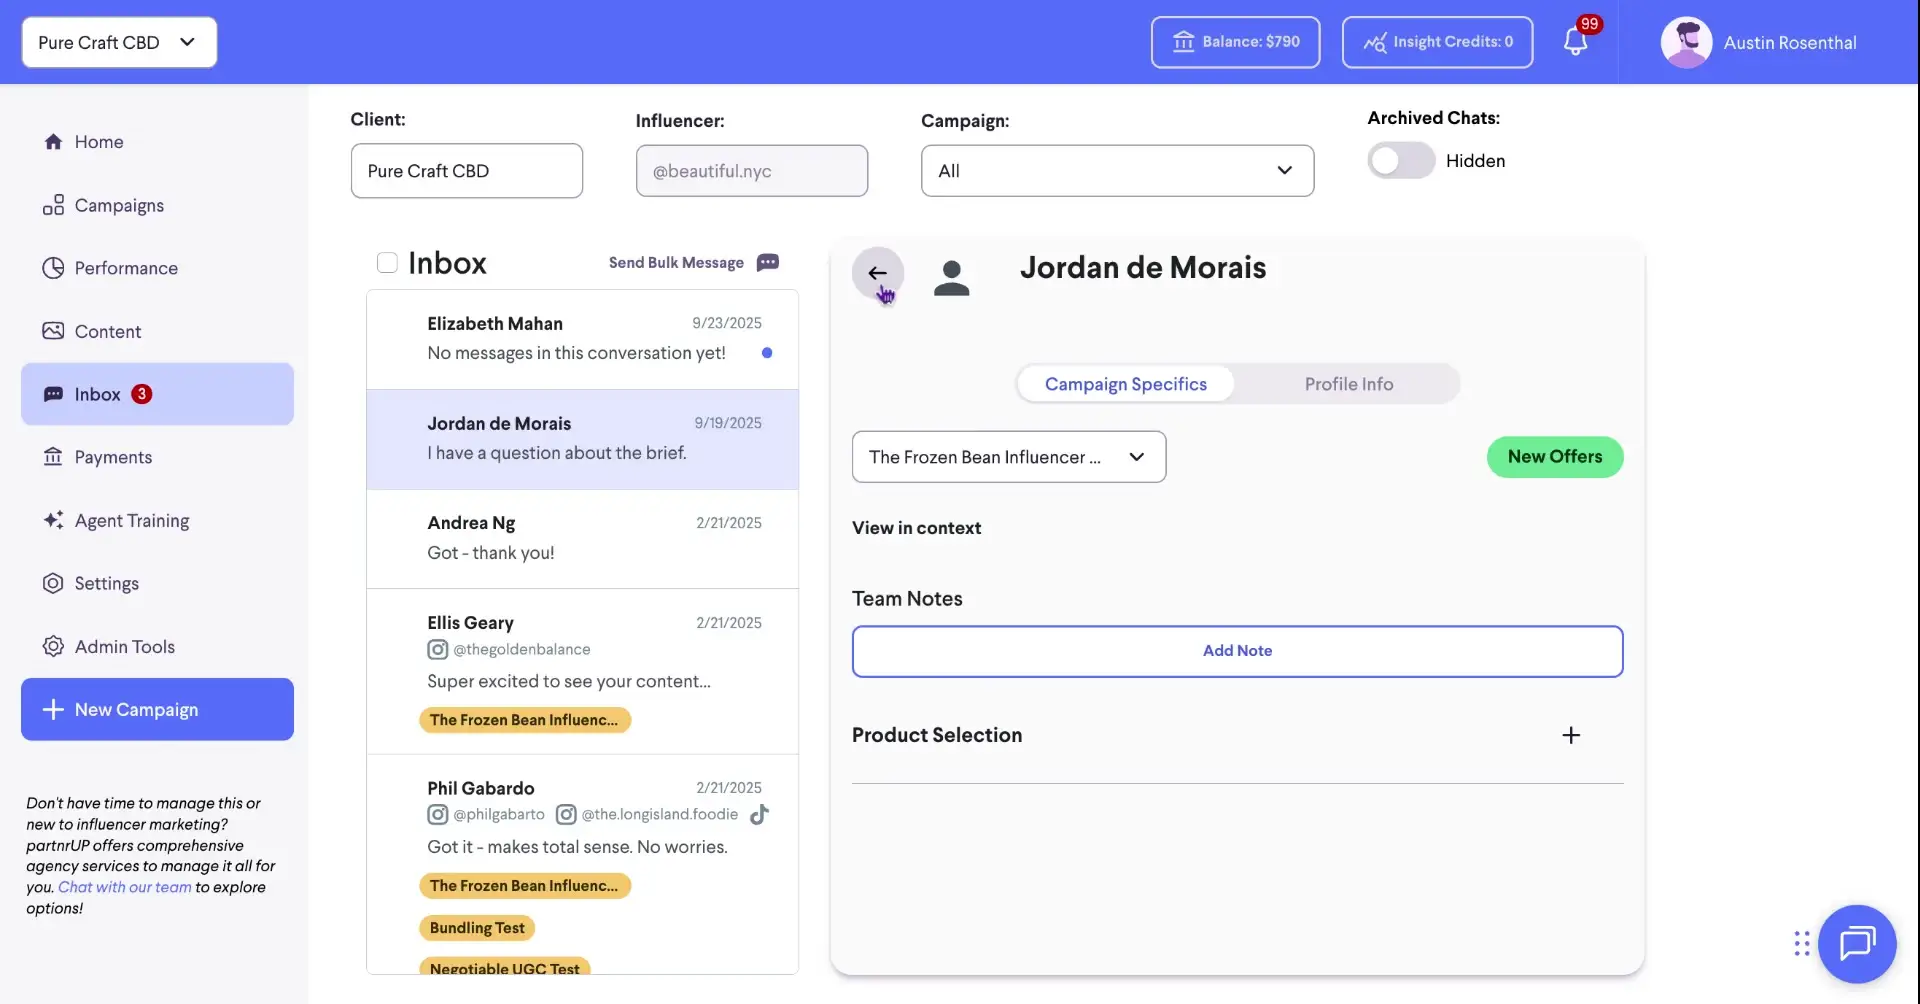1920x1004 pixels.
Task: Open The Frozen Bean Influencer dropdown
Action: pos(1007,456)
